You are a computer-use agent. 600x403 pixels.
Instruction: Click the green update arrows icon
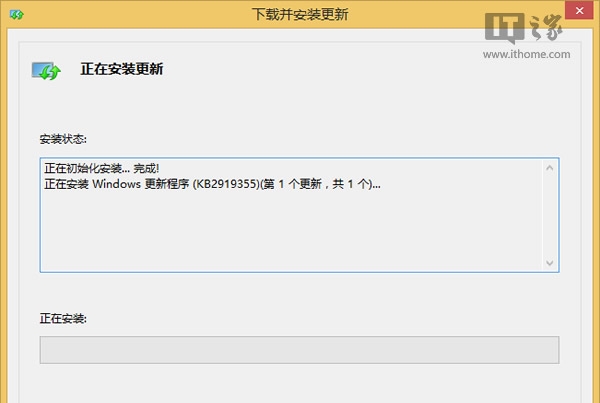(x=46, y=71)
